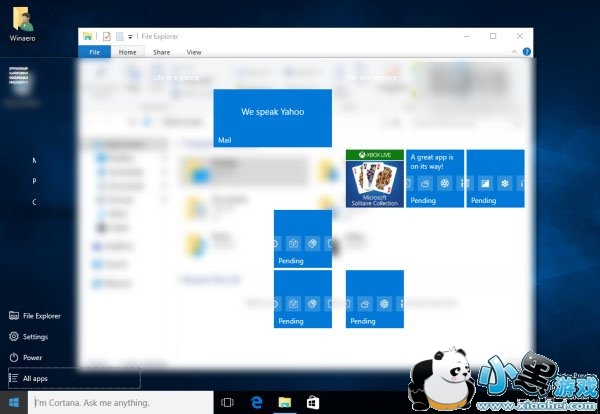The height and width of the screenshot is (414, 600).
Task: Switch to the View ribbon tab
Action: (x=194, y=52)
